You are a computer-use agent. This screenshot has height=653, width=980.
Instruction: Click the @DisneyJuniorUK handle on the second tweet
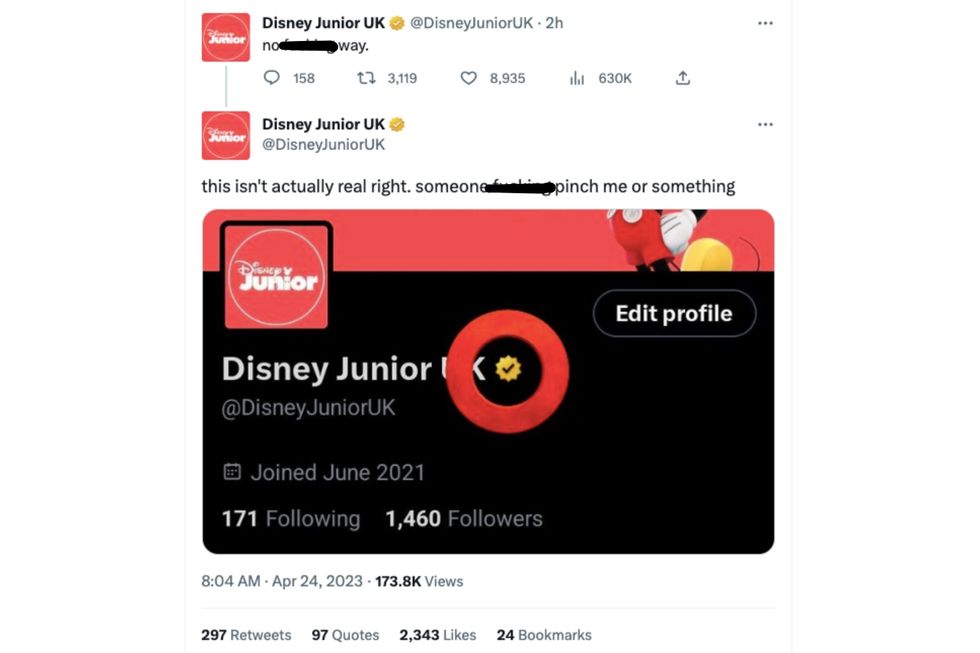[x=323, y=145]
